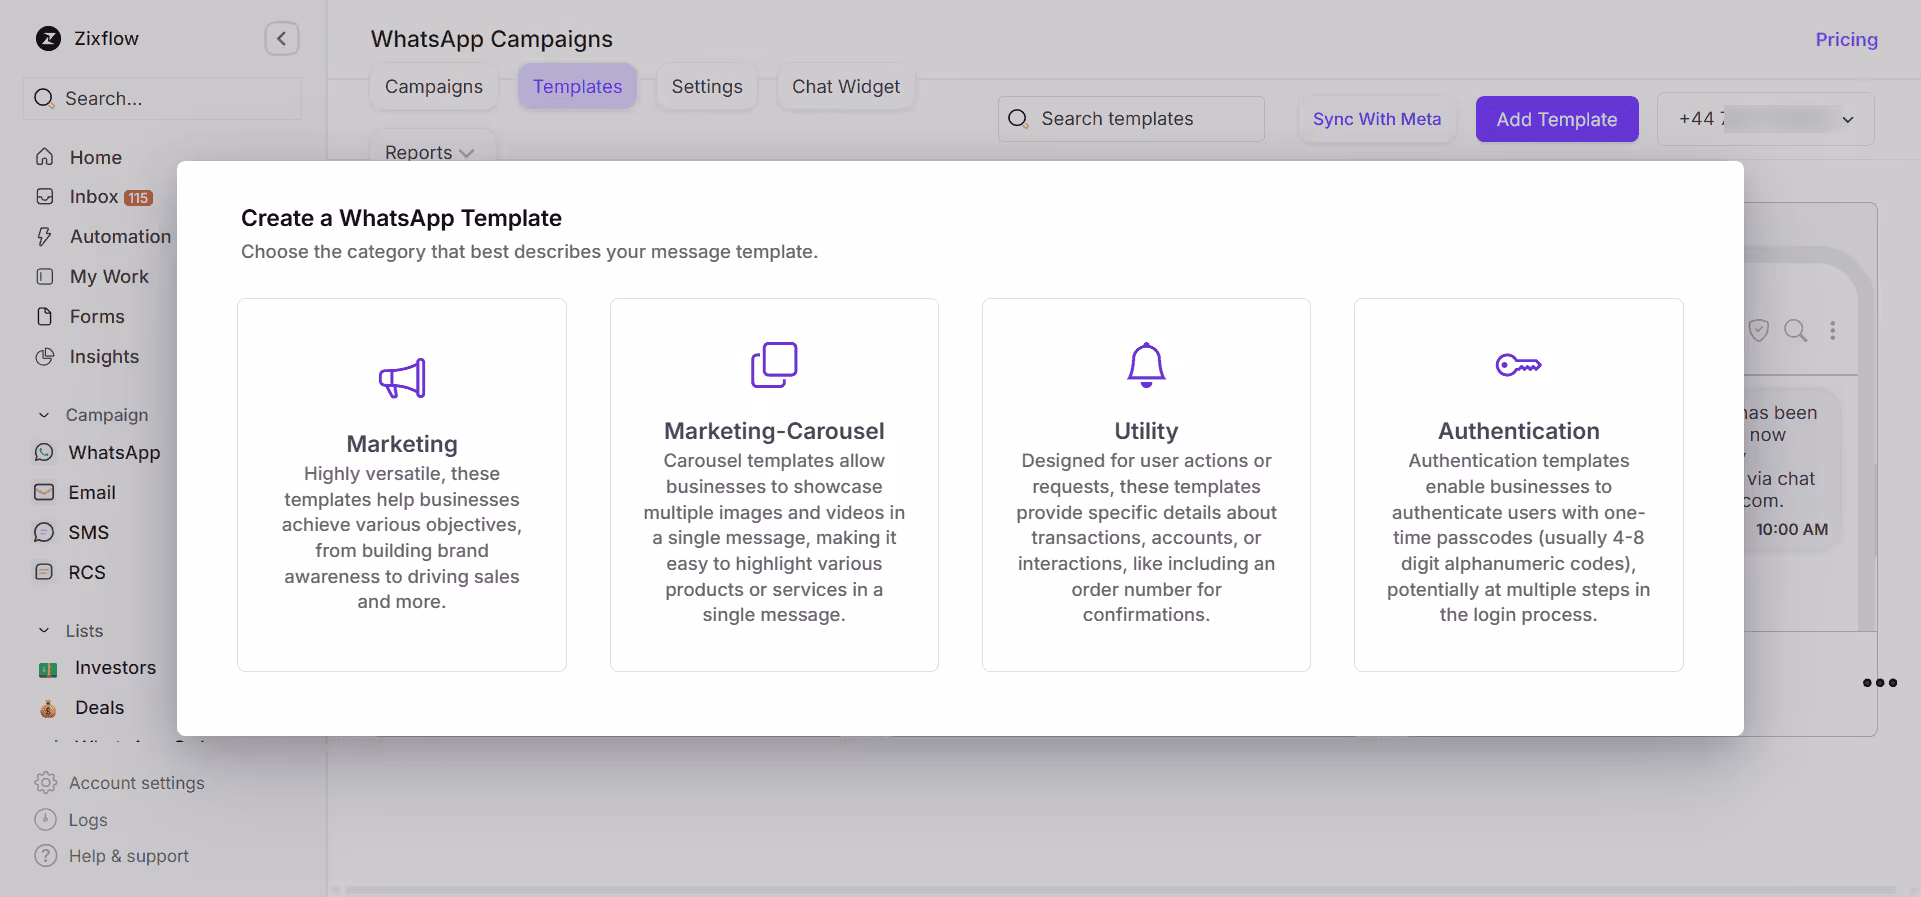Switch to the Campaigns tab
Viewport: 1921px width, 897px height.
[x=433, y=87]
